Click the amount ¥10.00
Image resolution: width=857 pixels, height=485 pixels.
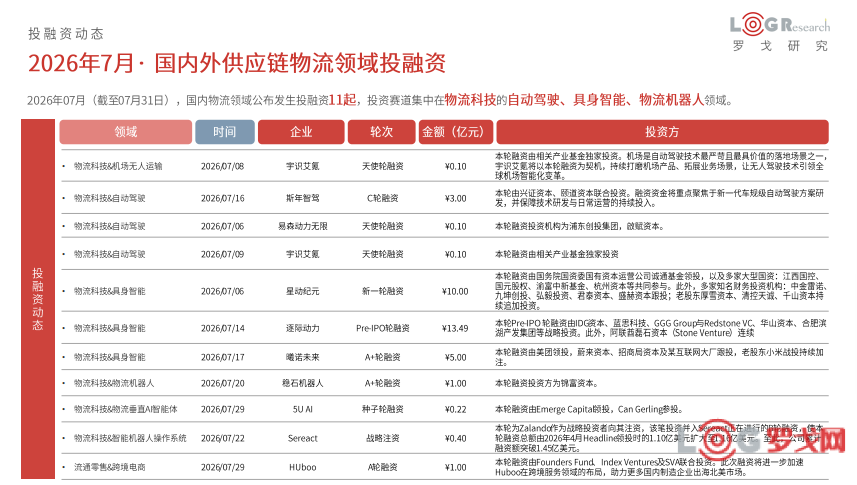pyautogui.click(x=455, y=291)
